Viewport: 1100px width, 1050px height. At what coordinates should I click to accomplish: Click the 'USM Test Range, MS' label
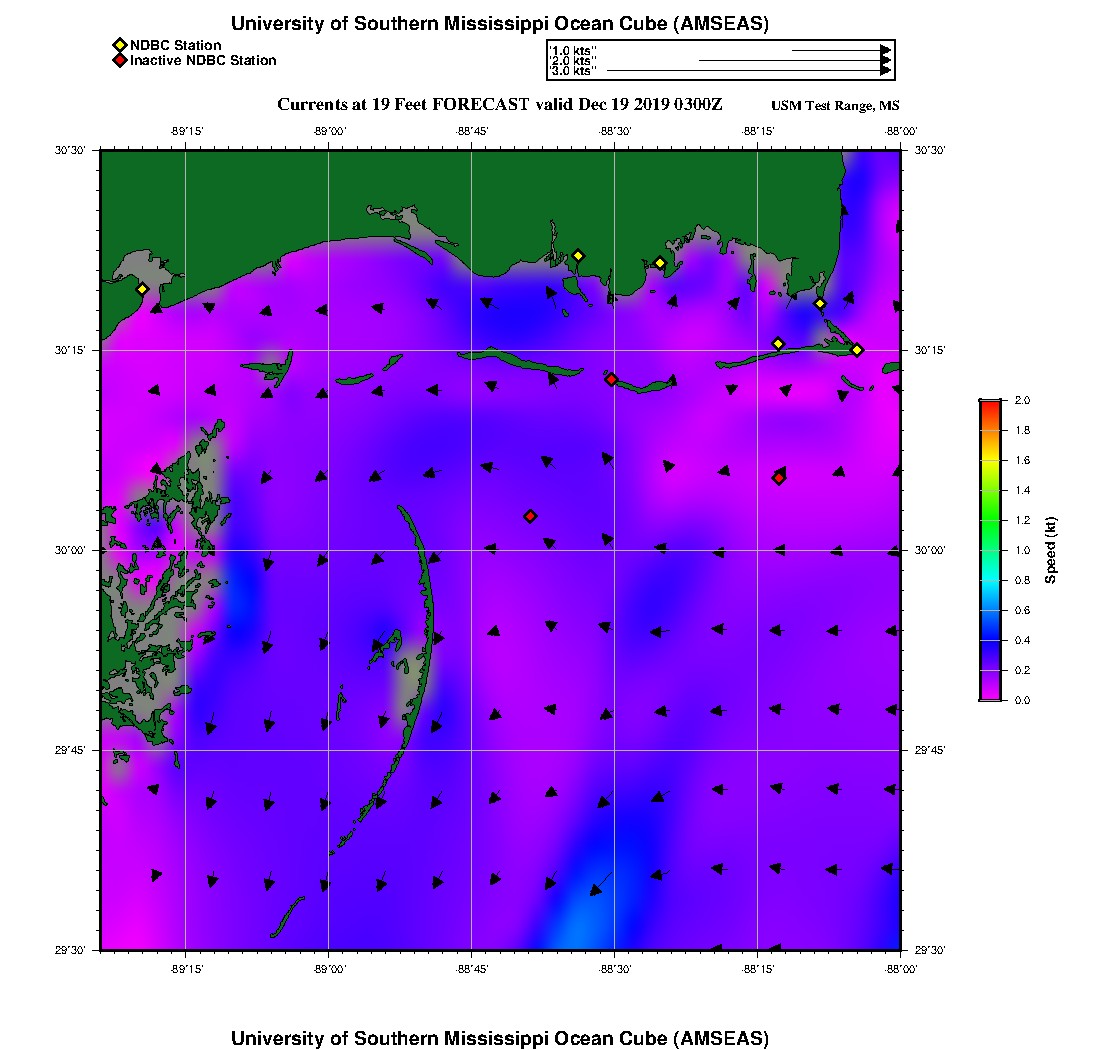[835, 106]
